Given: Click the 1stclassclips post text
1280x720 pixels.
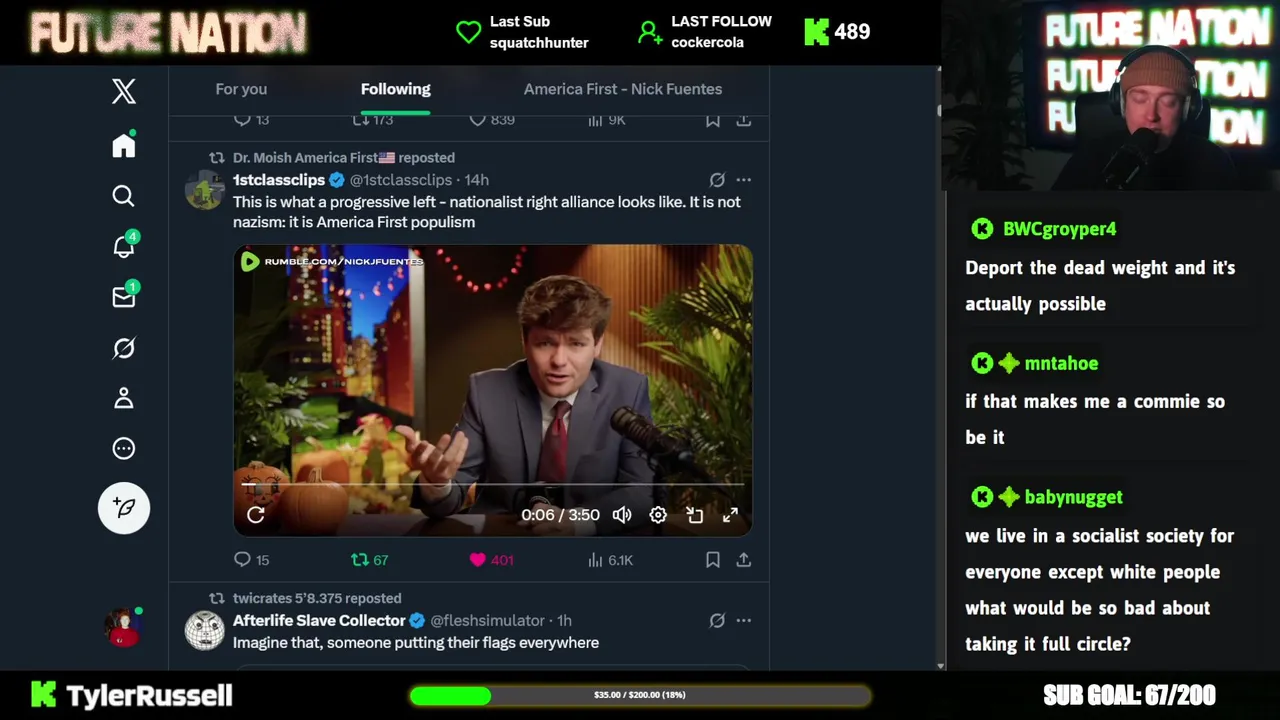Looking at the screenshot, I should pos(487,212).
